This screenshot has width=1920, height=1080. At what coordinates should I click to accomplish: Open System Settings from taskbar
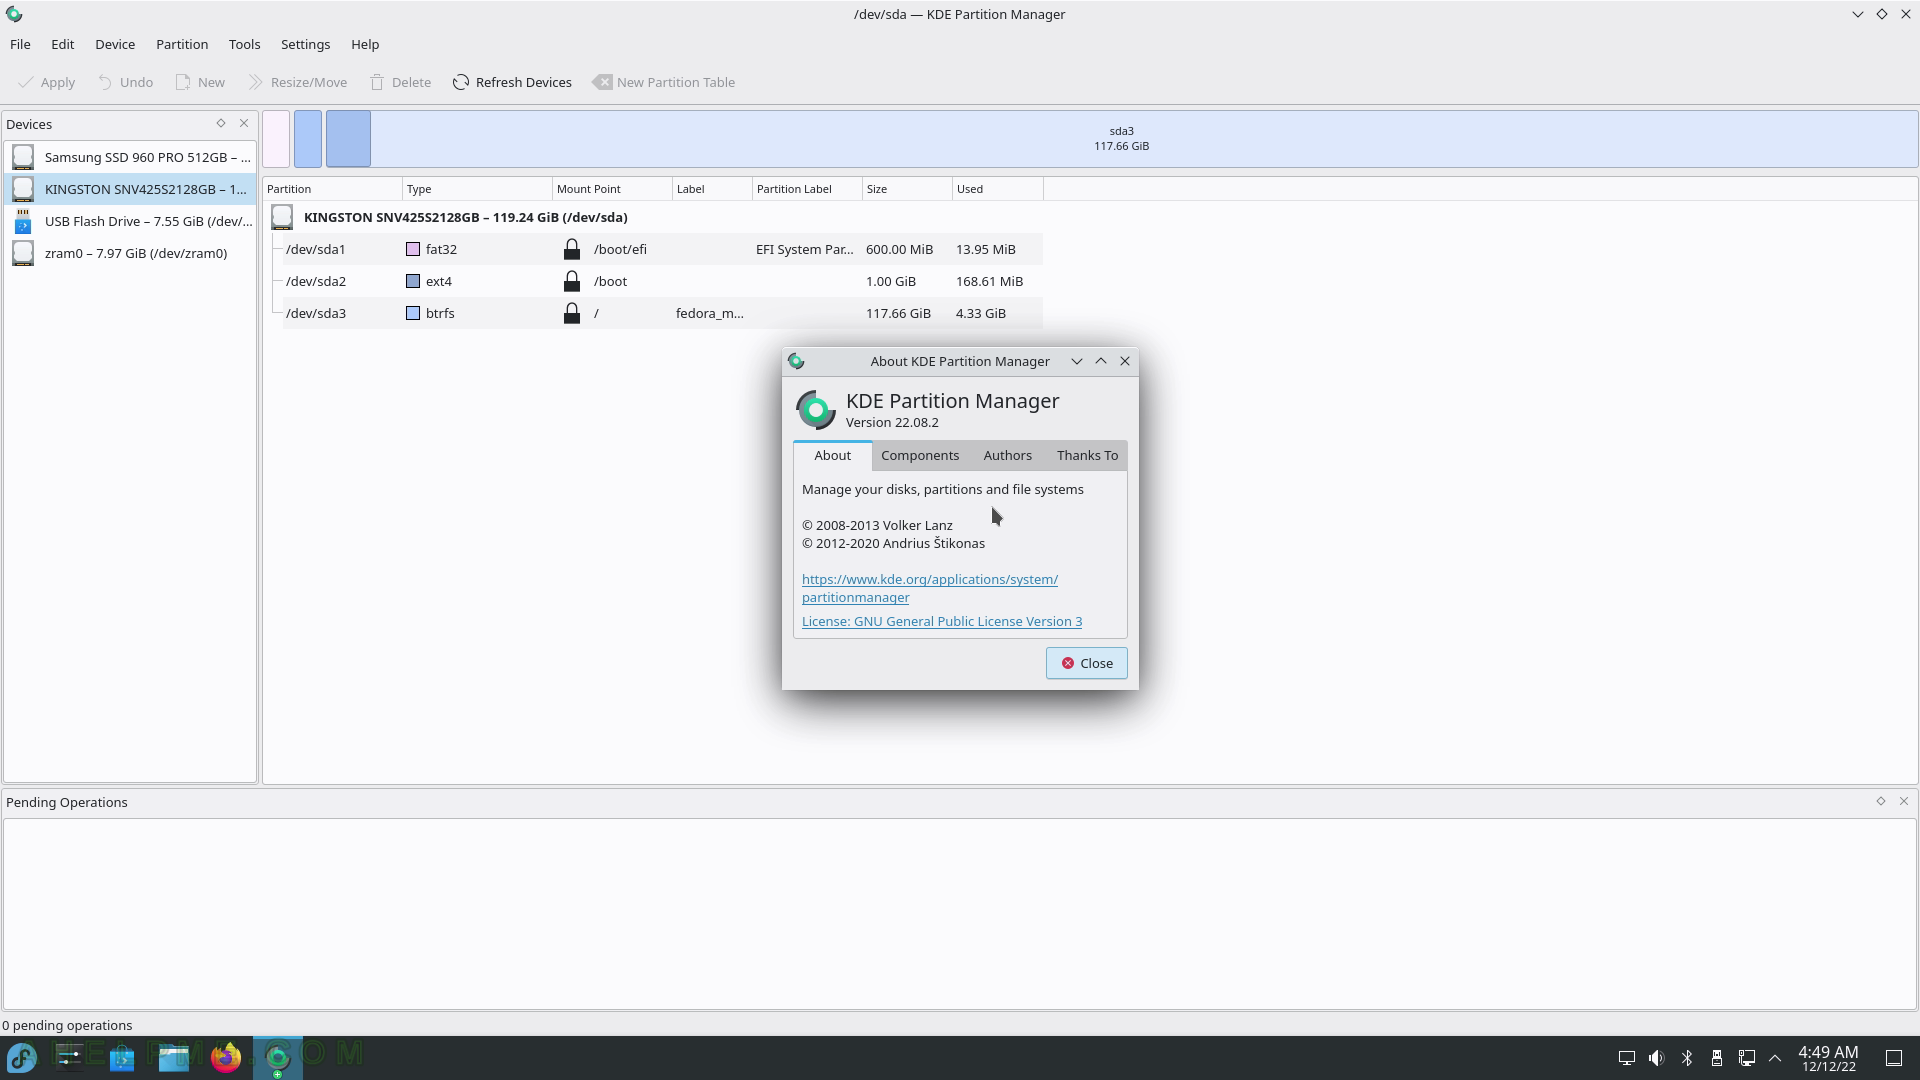click(x=69, y=1057)
